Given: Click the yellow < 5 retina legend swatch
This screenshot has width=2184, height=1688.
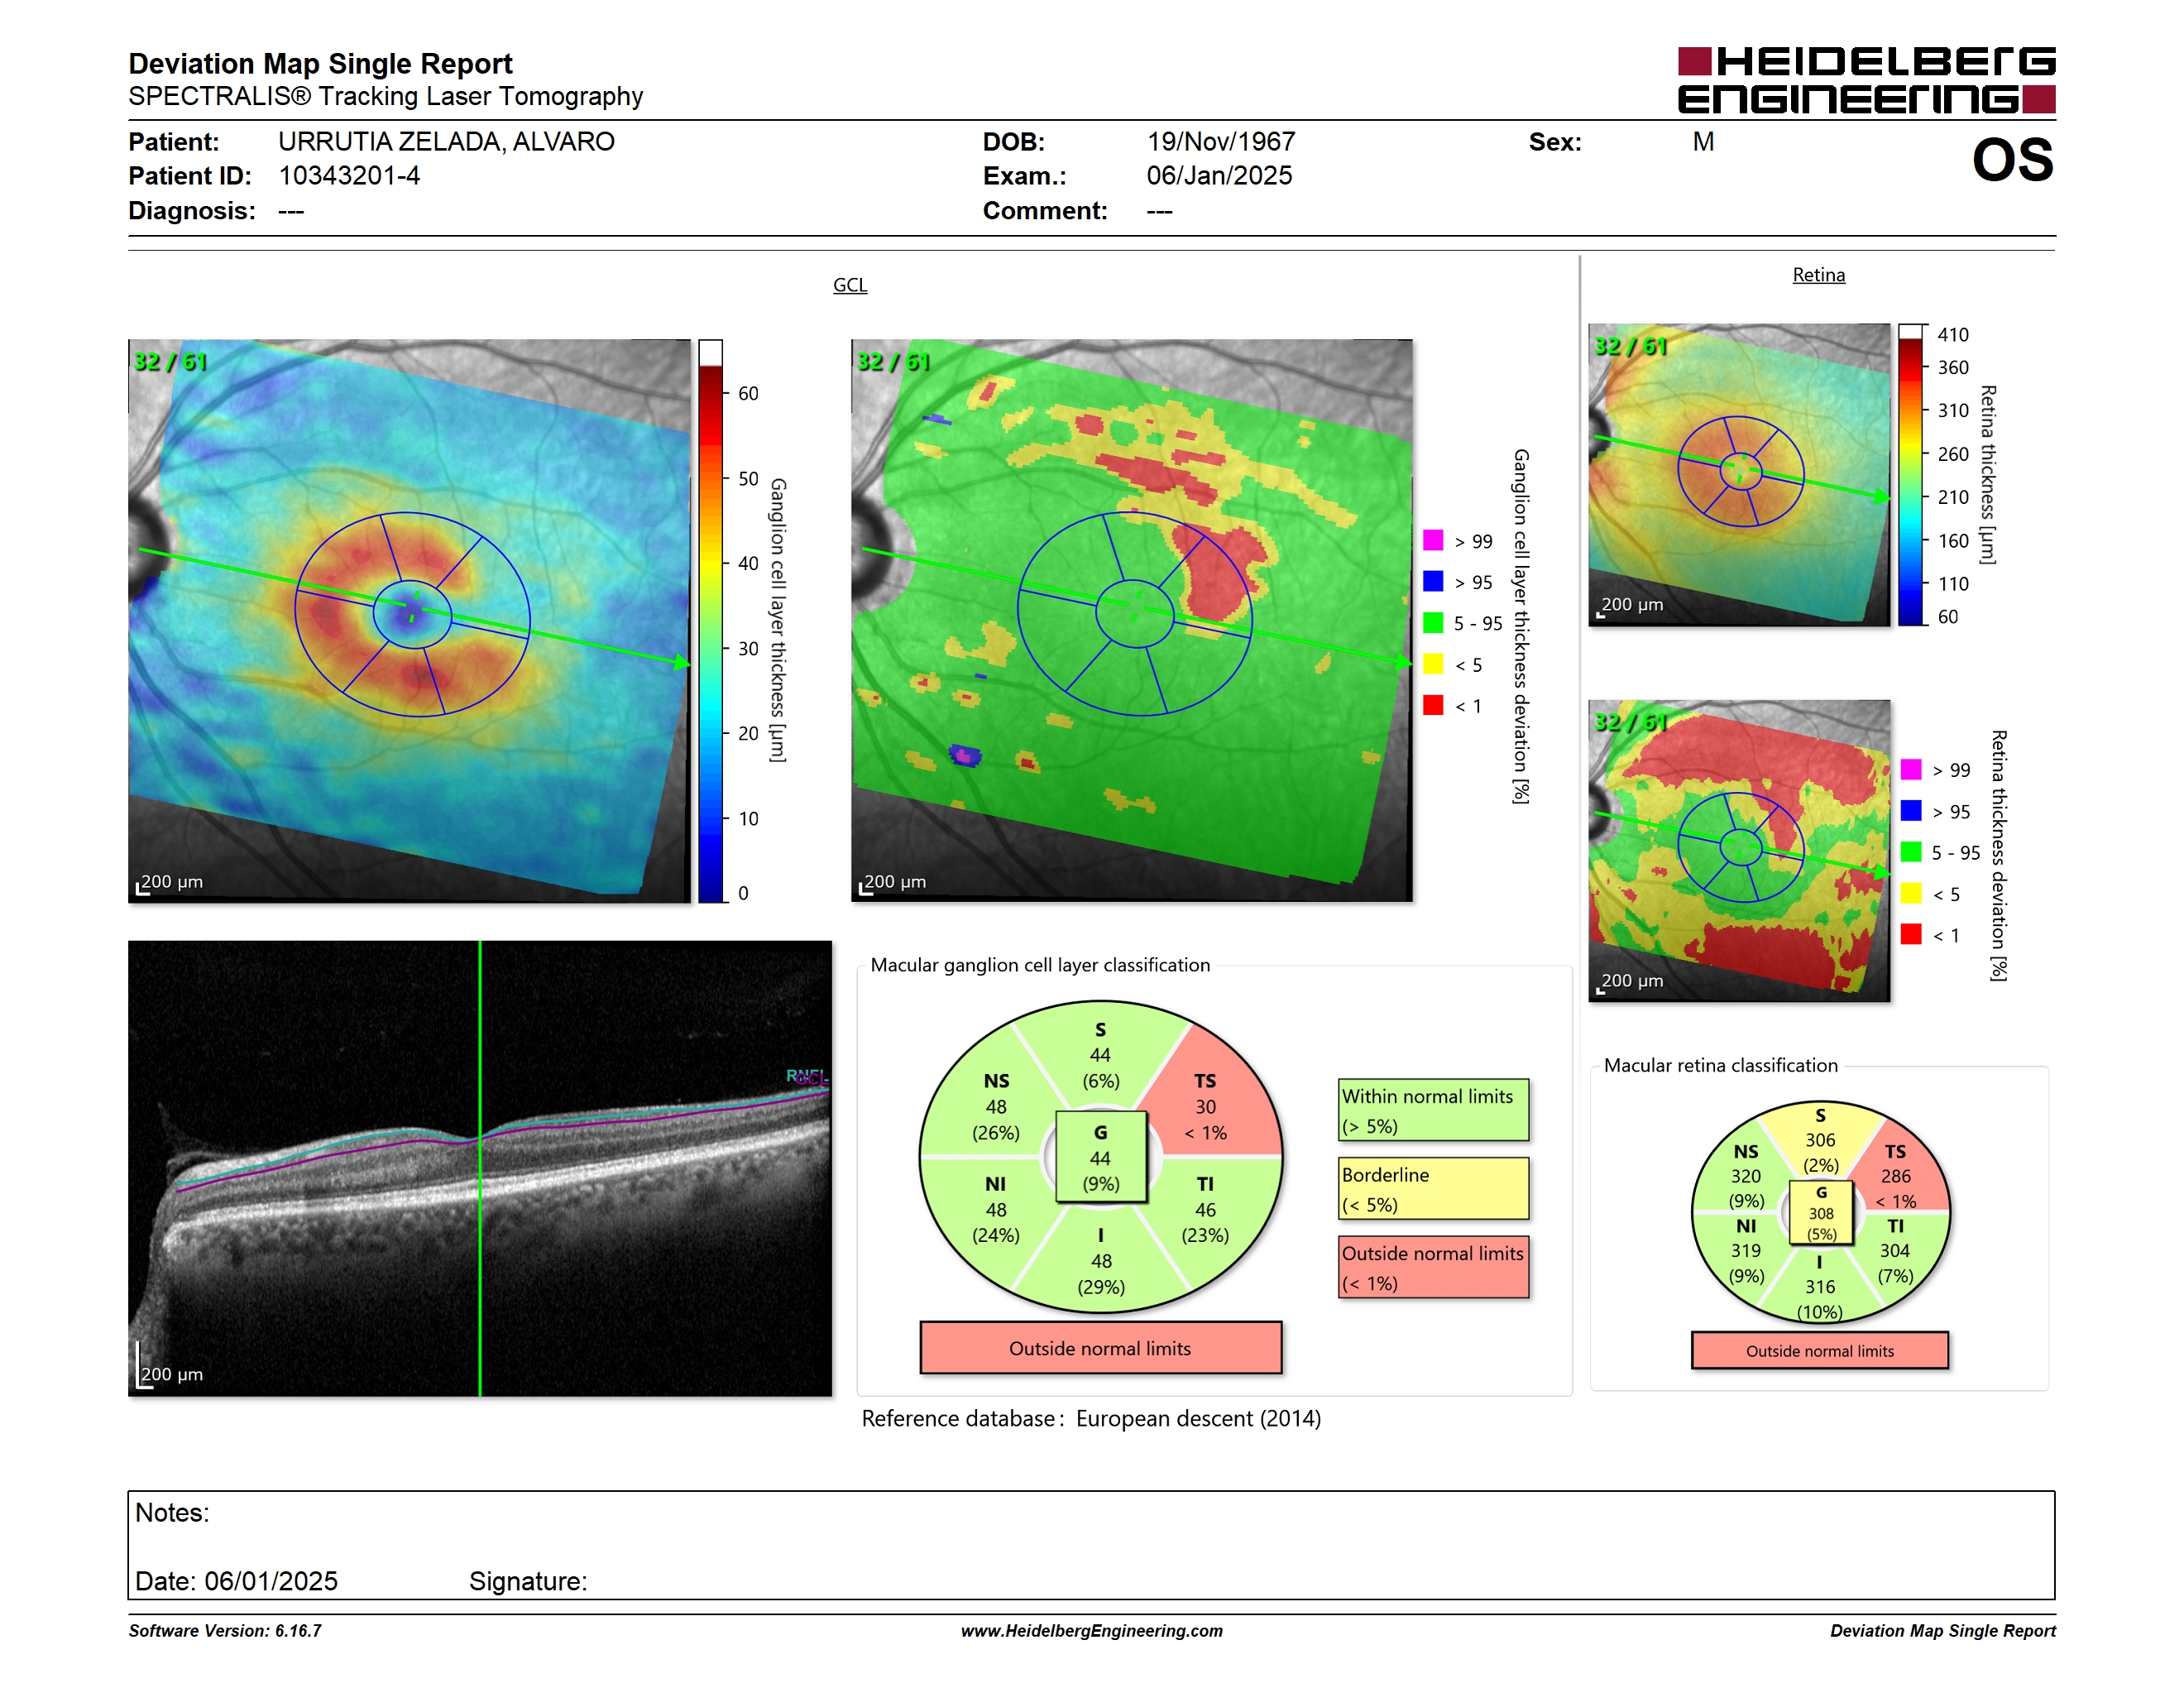Looking at the screenshot, I should (x=1911, y=892).
